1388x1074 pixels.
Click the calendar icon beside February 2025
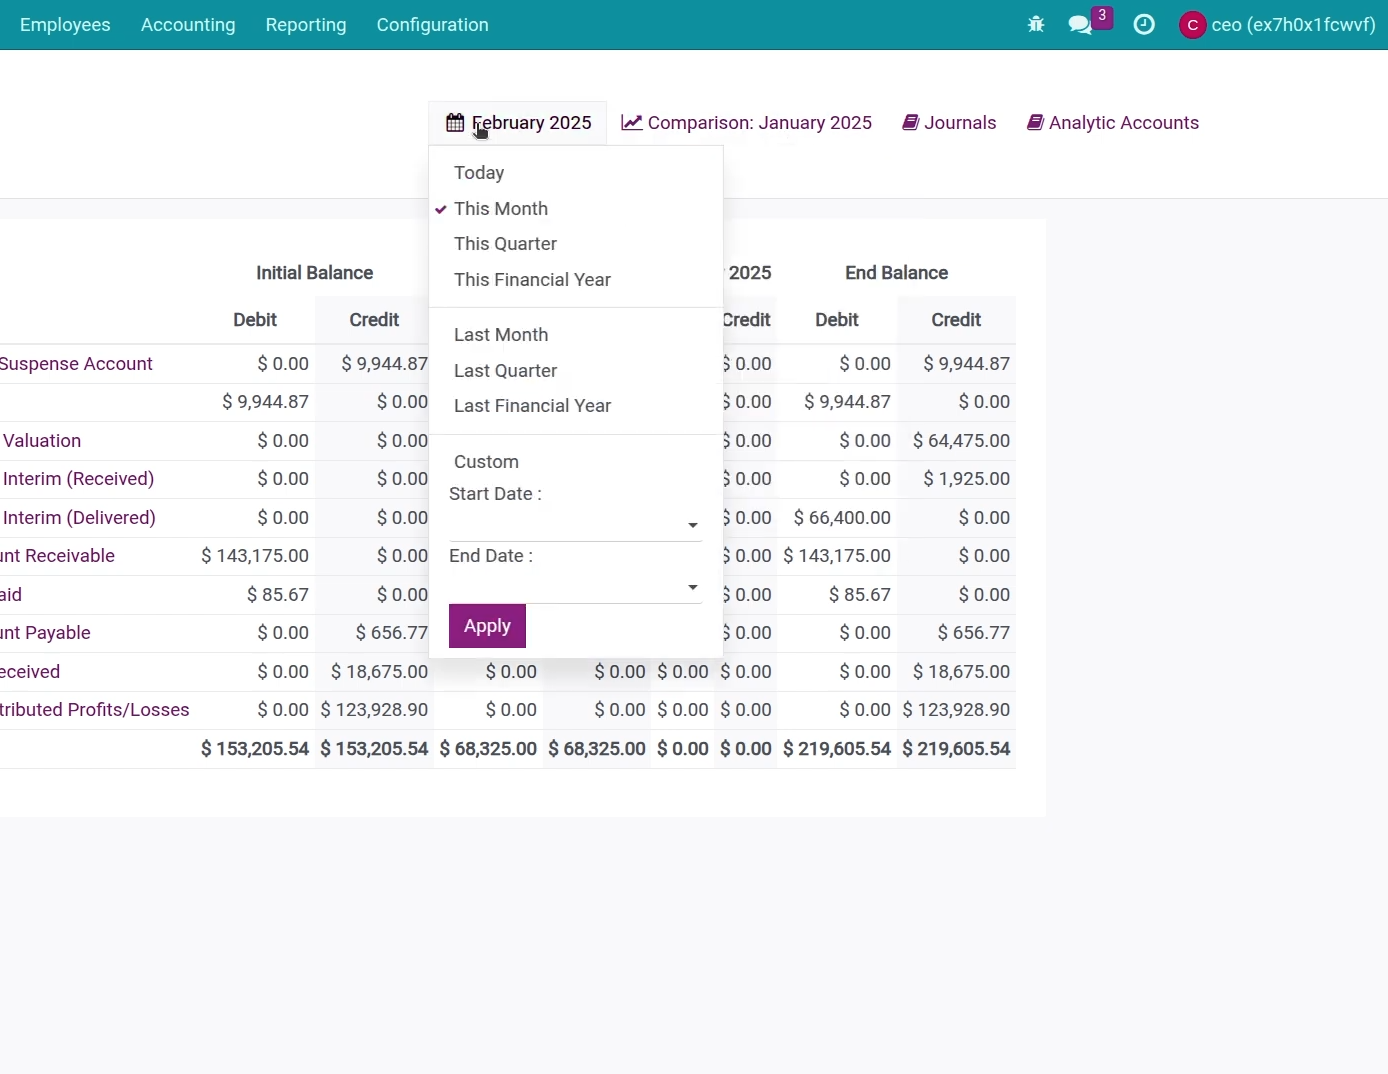455,123
